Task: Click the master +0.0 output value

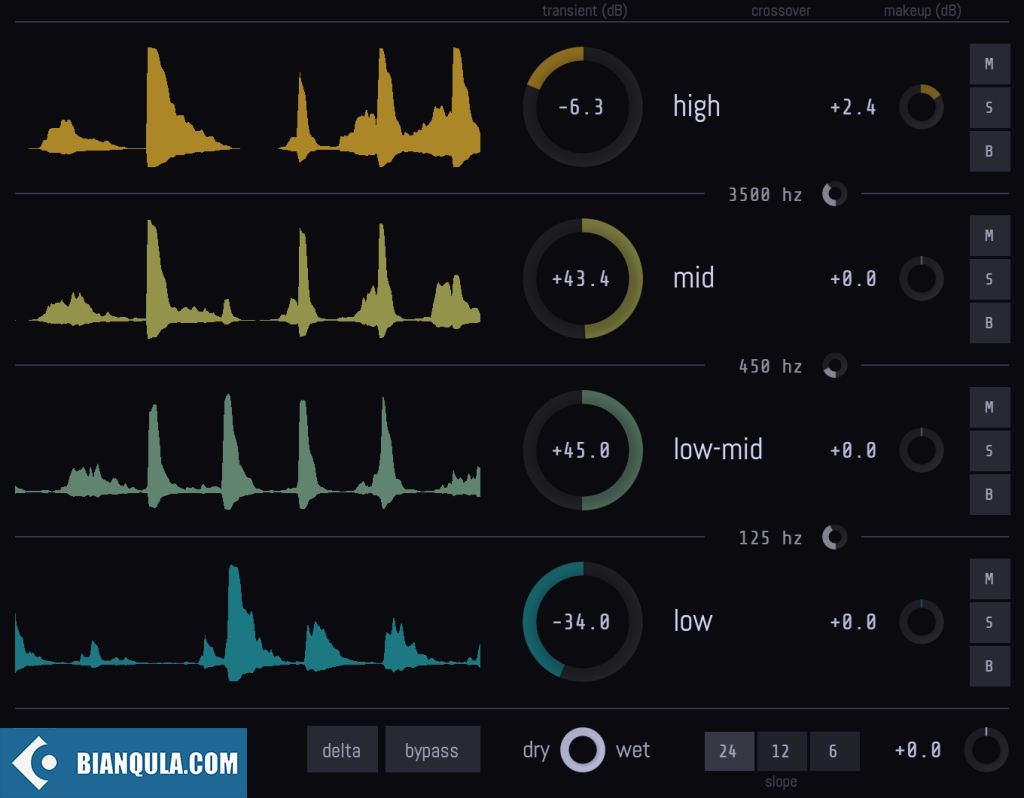Action: [x=918, y=750]
